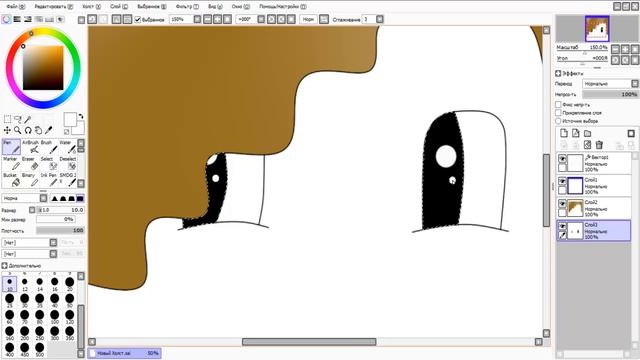This screenshot has width=640, height=360.
Task: Select the AirBrush tool
Action: point(30,147)
